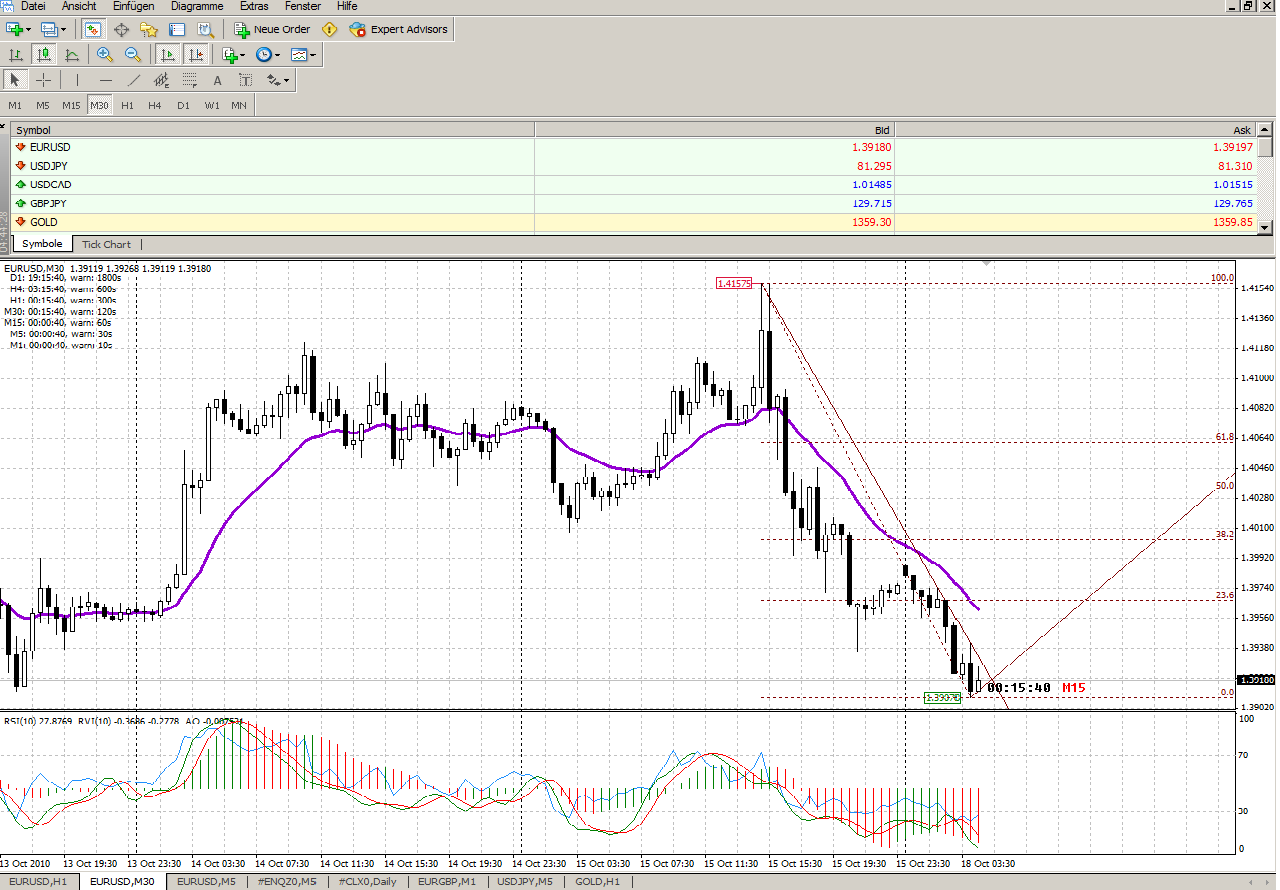Activate the crosshair cursor
Viewport: 1280px width, 890px height.
(44, 80)
